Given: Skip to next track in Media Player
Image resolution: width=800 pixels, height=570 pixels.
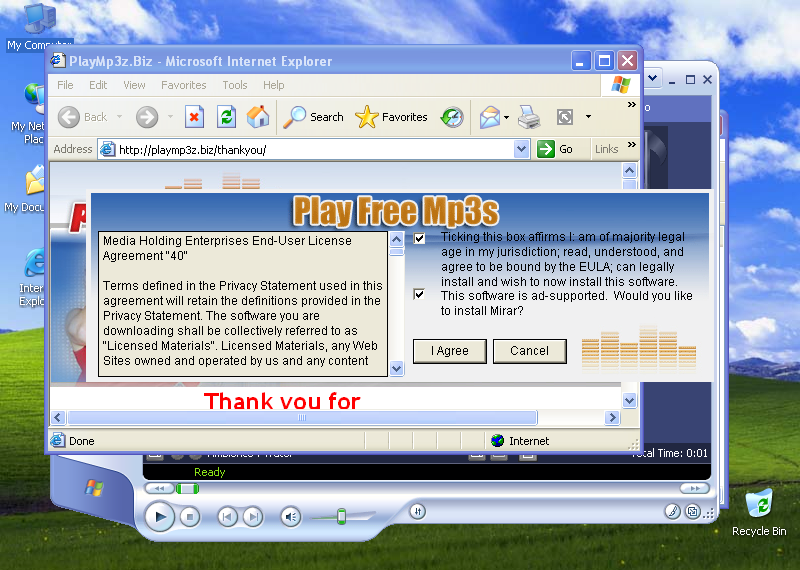Looking at the screenshot, I should tap(253, 517).
